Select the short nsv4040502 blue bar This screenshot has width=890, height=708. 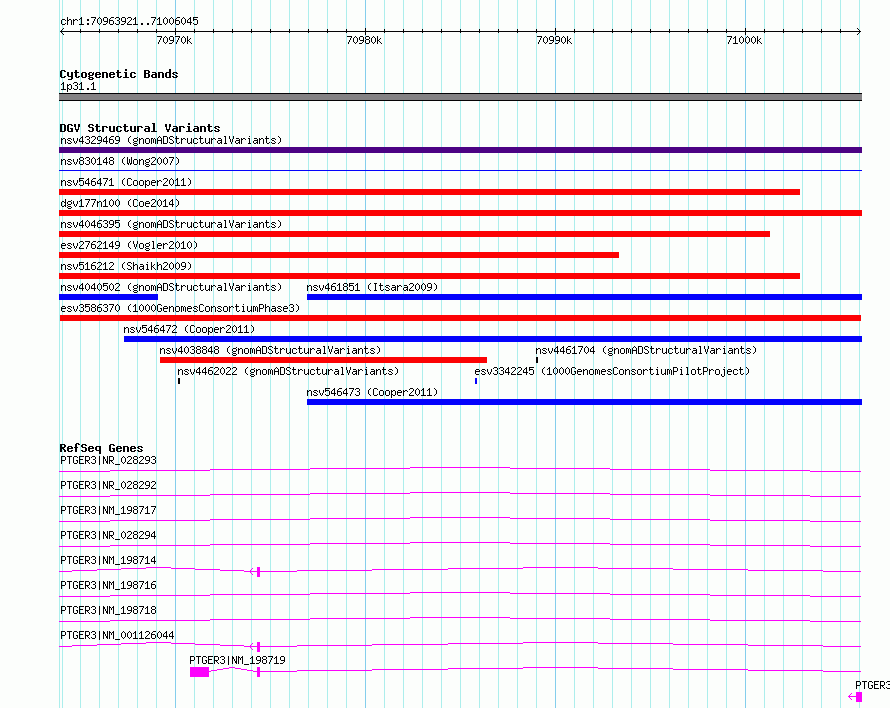[x=108, y=297]
